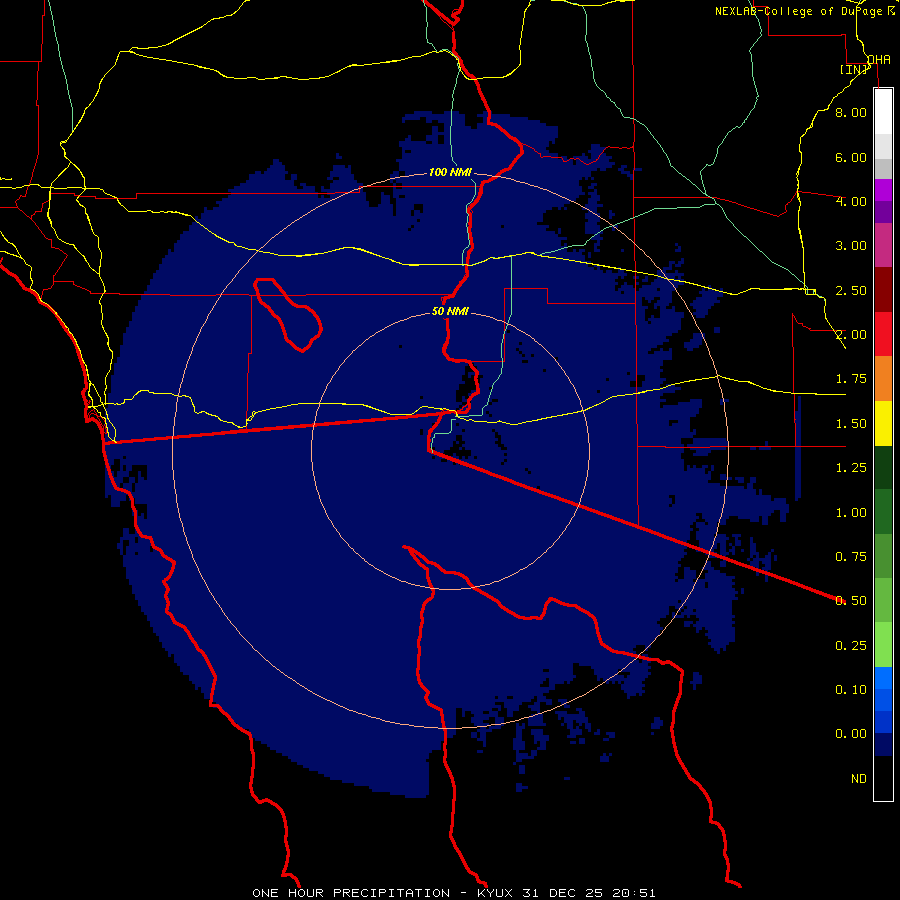Image resolution: width=900 pixels, height=900 pixels.
Task: Select the green 1.00 legend swatch
Action: coord(883,512)
